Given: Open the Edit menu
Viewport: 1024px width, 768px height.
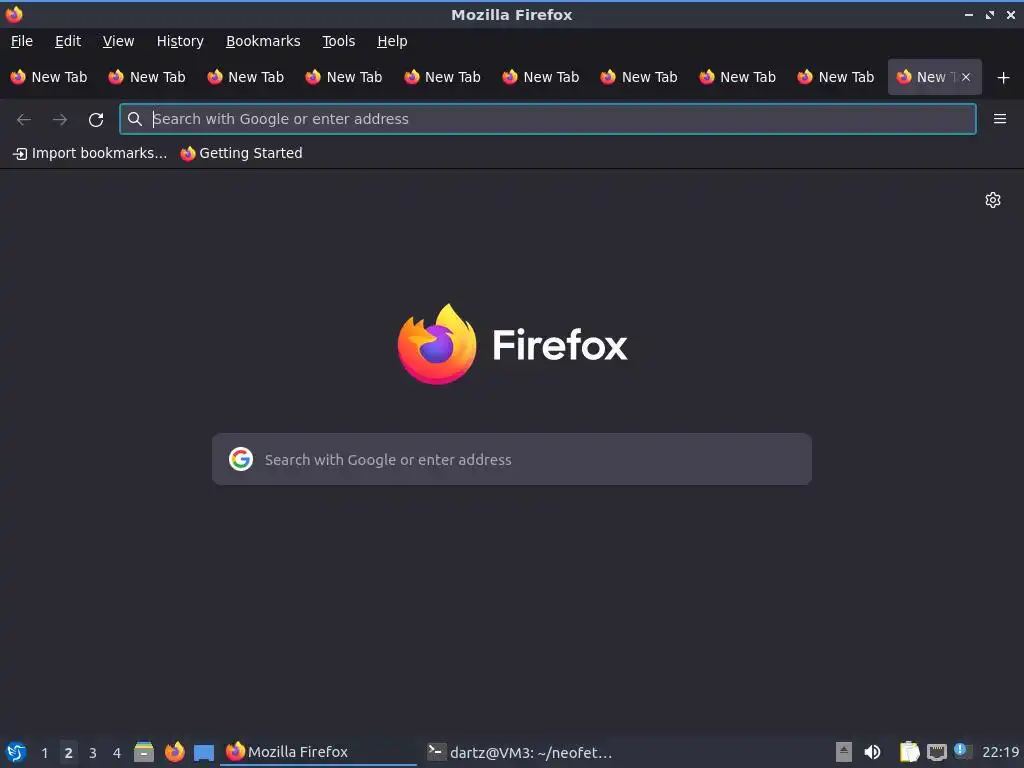Looking at the screenshot, I should tap(68, 41).
